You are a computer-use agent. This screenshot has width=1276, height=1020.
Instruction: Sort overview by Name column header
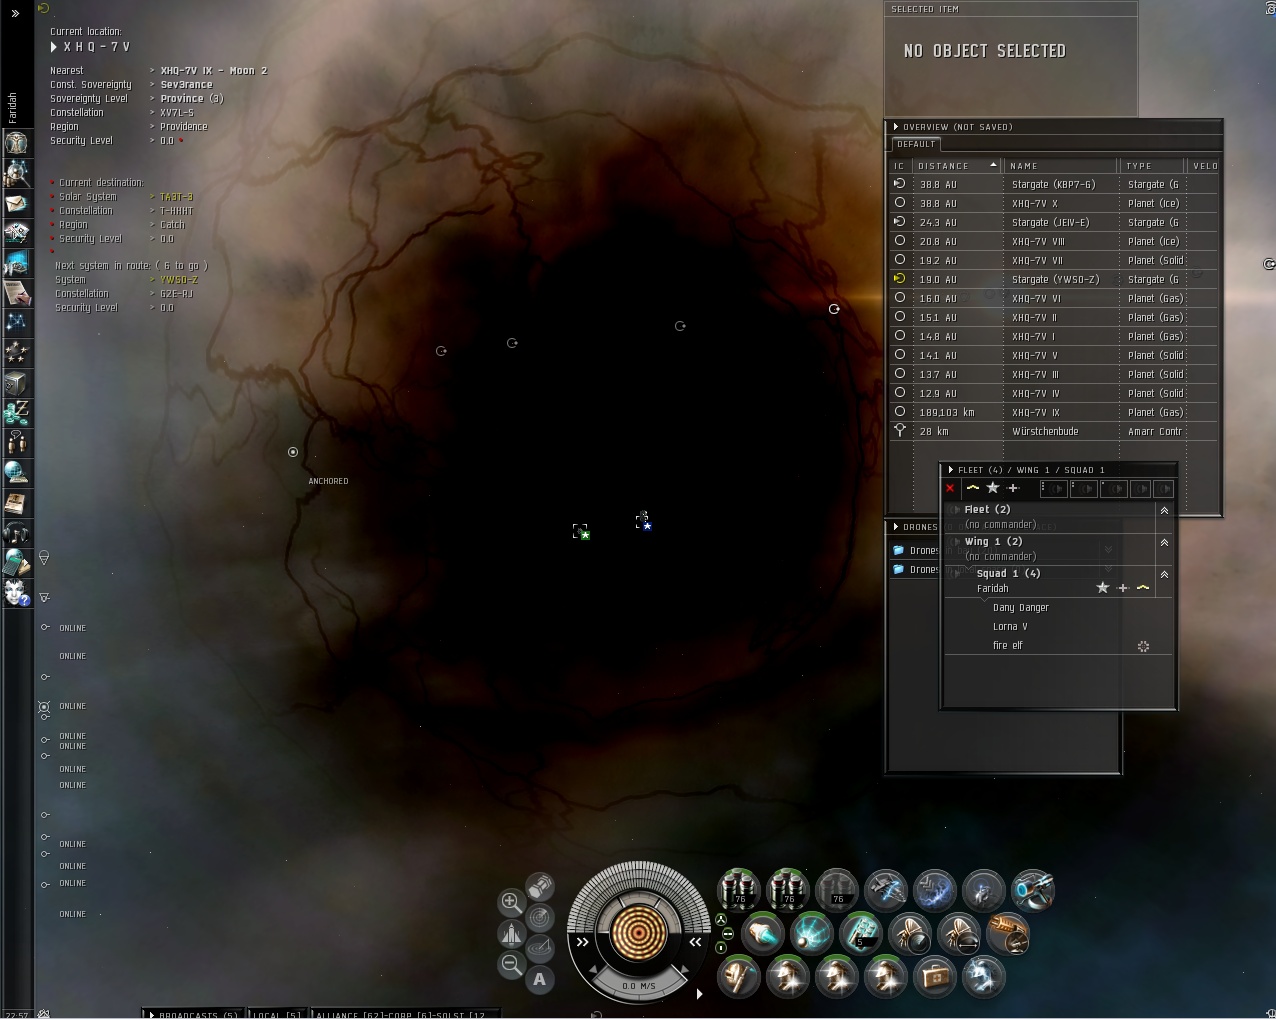tap(1061, 165)
